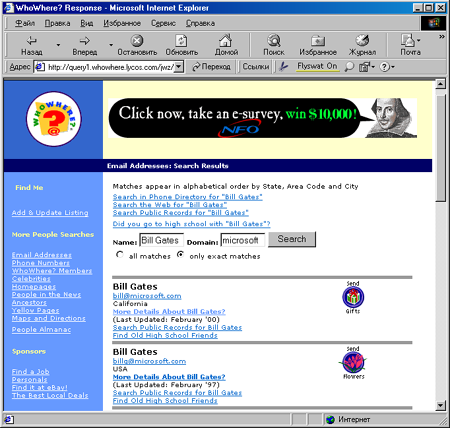The width and height of the screenshot is (450, 428).
Task: Click the Domain input field
Action: pos(243,240)
